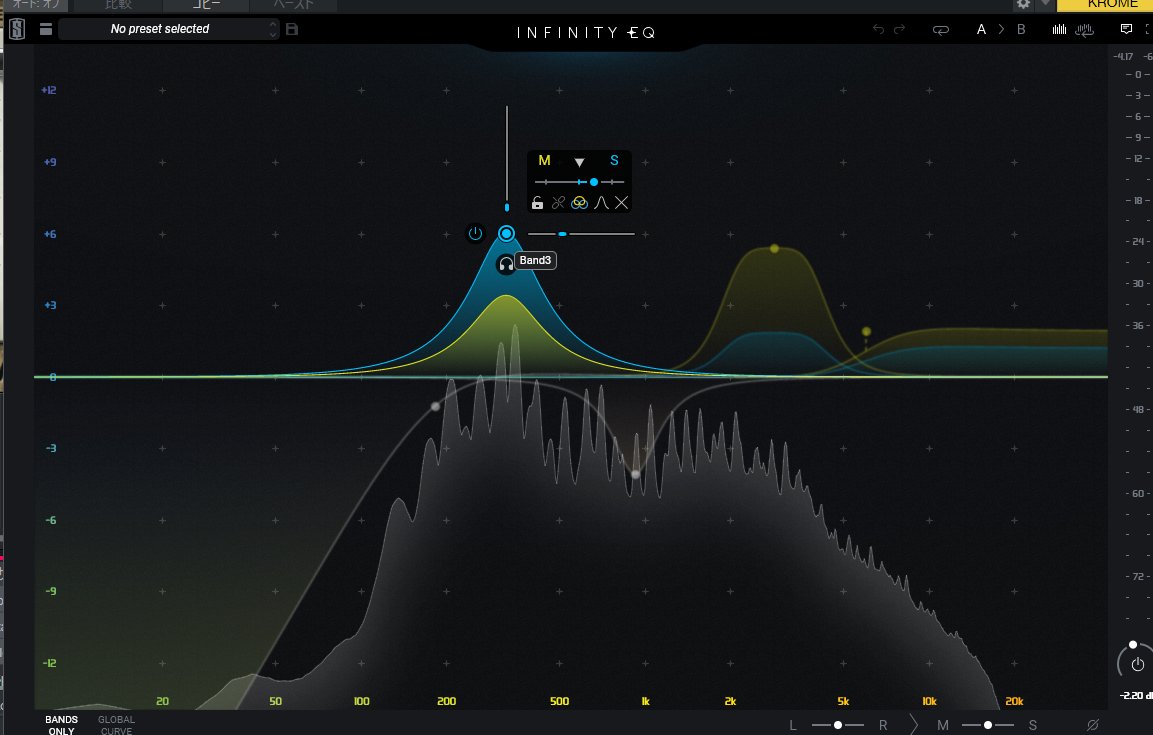Open the hamburger menu beside the preset field
The height and width of the screenshot is (735, 1153).
tap(46, 29)
